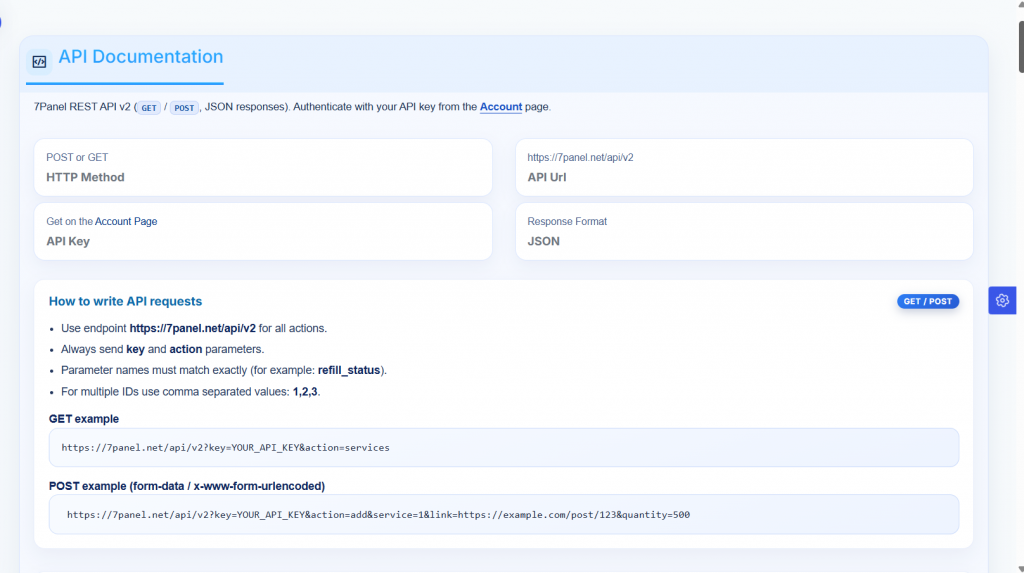Click the GET example label
1024x573 pixels.
click(84, 419)
